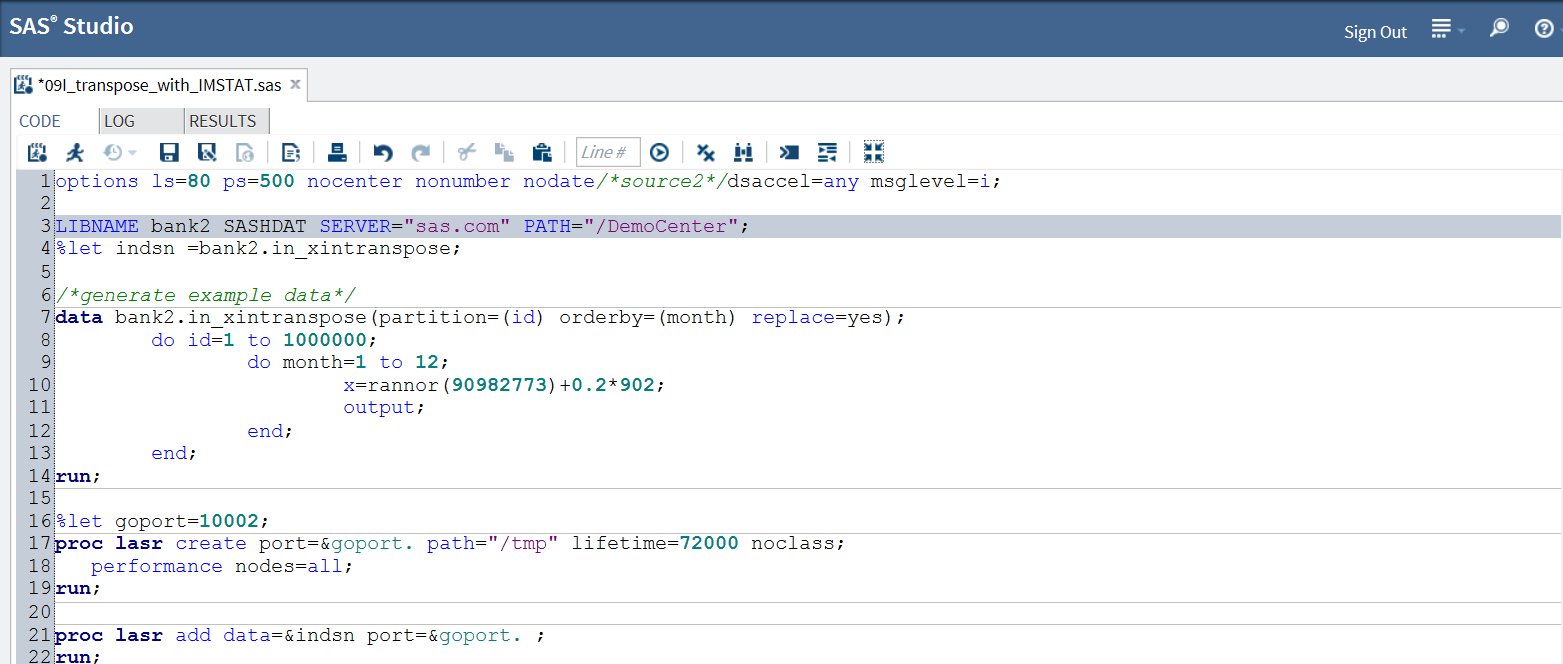Click '%let goport=10002' line
This screenshot has width=1563, height=664.
coord(163,521)
